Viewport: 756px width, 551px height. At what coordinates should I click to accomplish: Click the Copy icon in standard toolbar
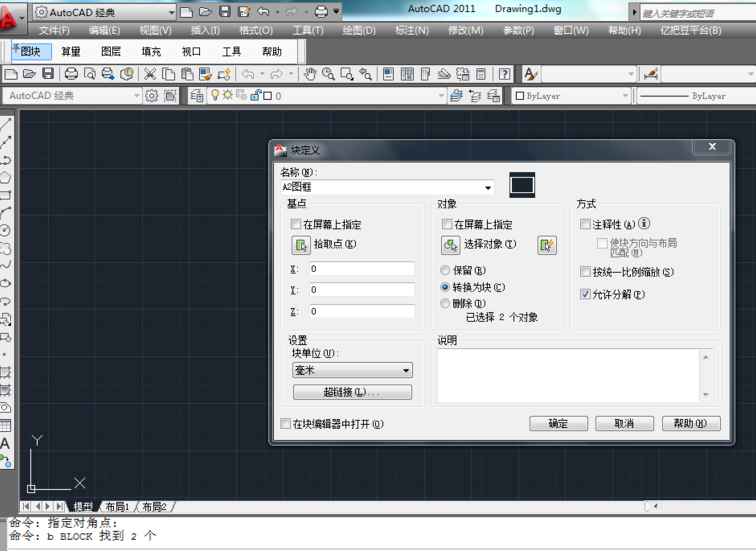pos(168,74)
